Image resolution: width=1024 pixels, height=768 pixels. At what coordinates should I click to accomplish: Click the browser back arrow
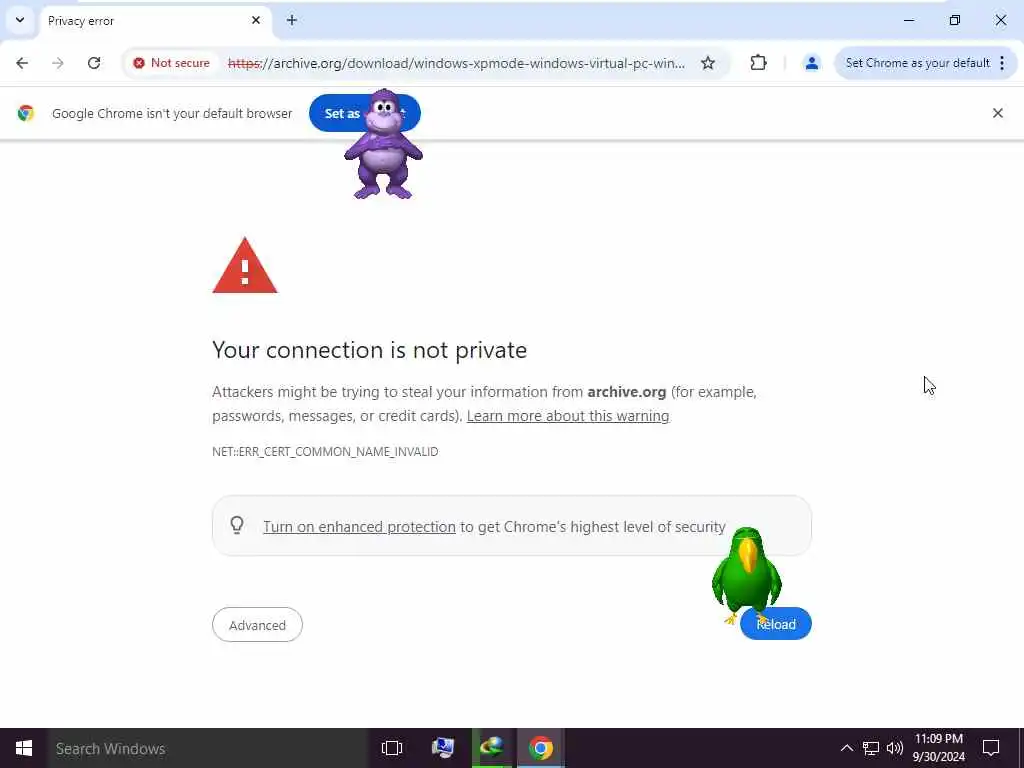pyautogui.click(x=22, y=63)
